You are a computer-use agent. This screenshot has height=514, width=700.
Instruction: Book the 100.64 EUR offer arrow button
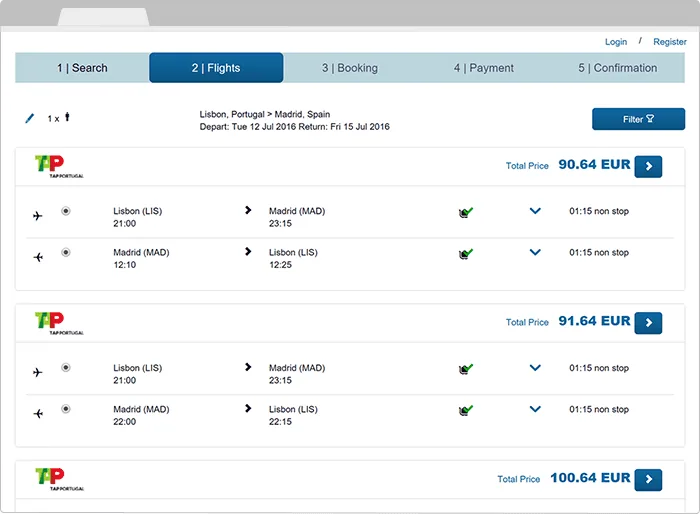point(648,480)
